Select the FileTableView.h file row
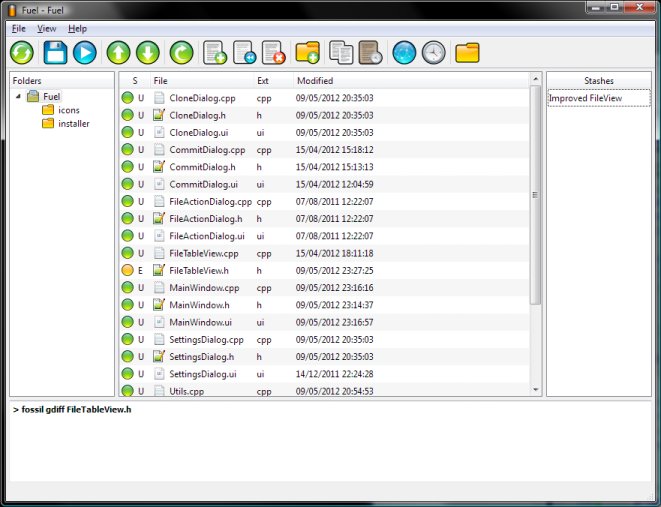 [x=199, y=270]
